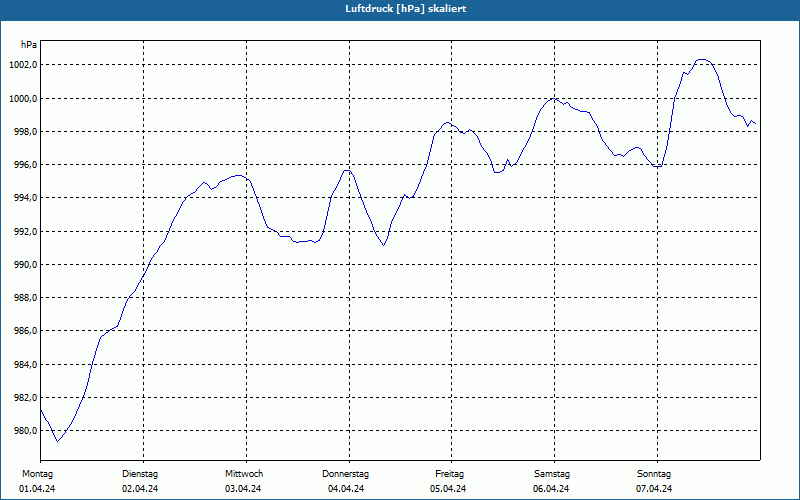Select the 1000,0 axis value
800x500 pixels.
point(23,98)
